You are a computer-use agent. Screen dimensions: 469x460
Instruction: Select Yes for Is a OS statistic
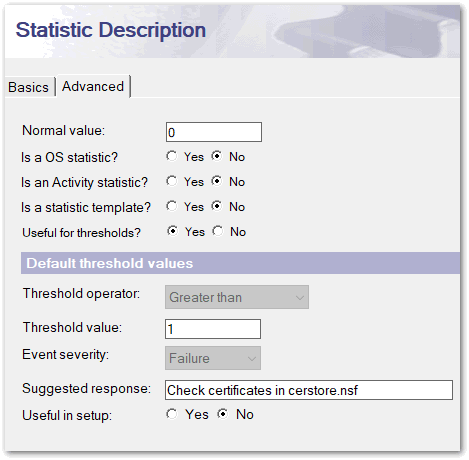(x=172, y=156)
